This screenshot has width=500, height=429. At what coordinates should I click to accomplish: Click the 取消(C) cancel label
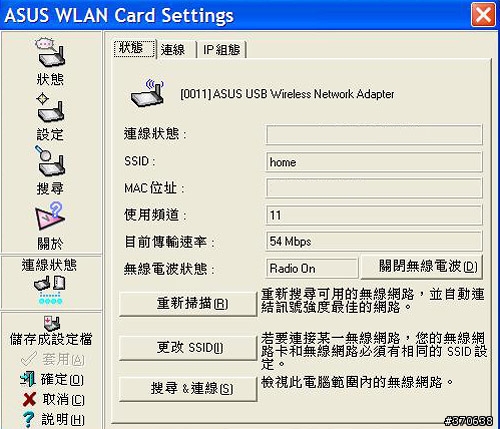pyautogui.click(x=63, y=399)
